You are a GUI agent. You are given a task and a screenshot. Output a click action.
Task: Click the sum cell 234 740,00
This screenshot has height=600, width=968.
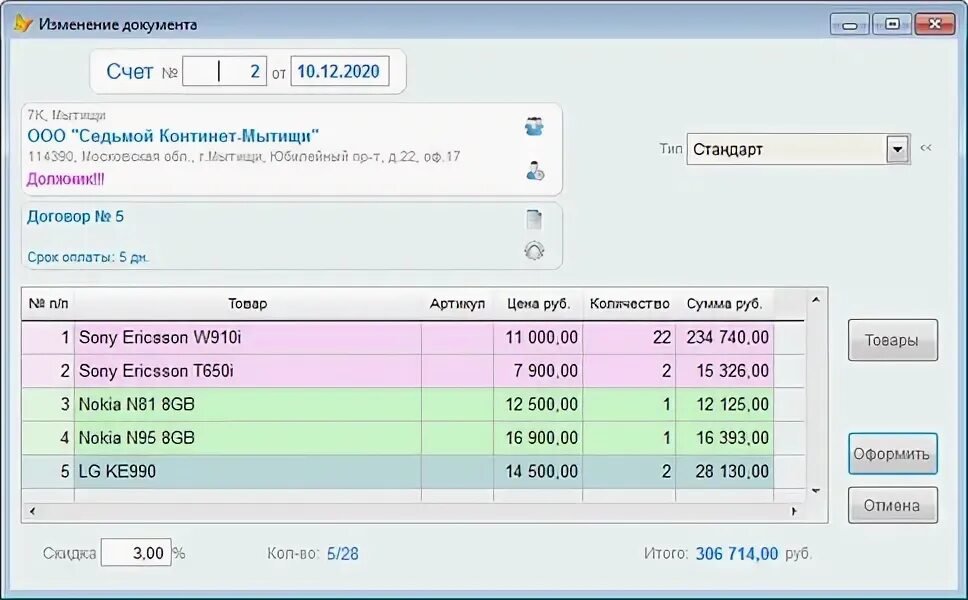coord(725,338)
